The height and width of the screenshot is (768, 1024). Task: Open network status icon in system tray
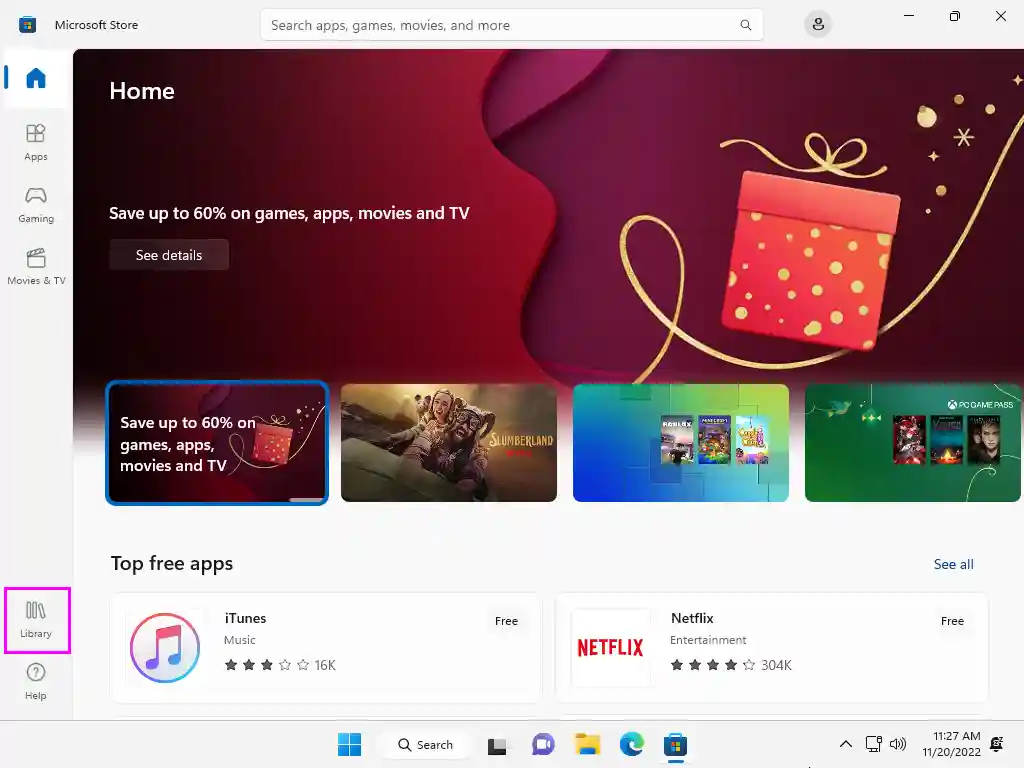(873, 744)
